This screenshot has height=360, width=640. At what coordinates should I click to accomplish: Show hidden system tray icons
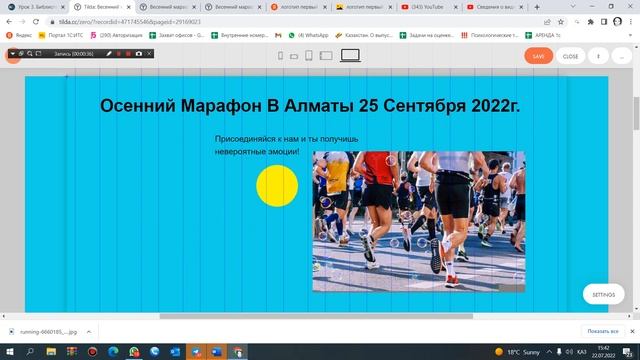coord(549,351)
